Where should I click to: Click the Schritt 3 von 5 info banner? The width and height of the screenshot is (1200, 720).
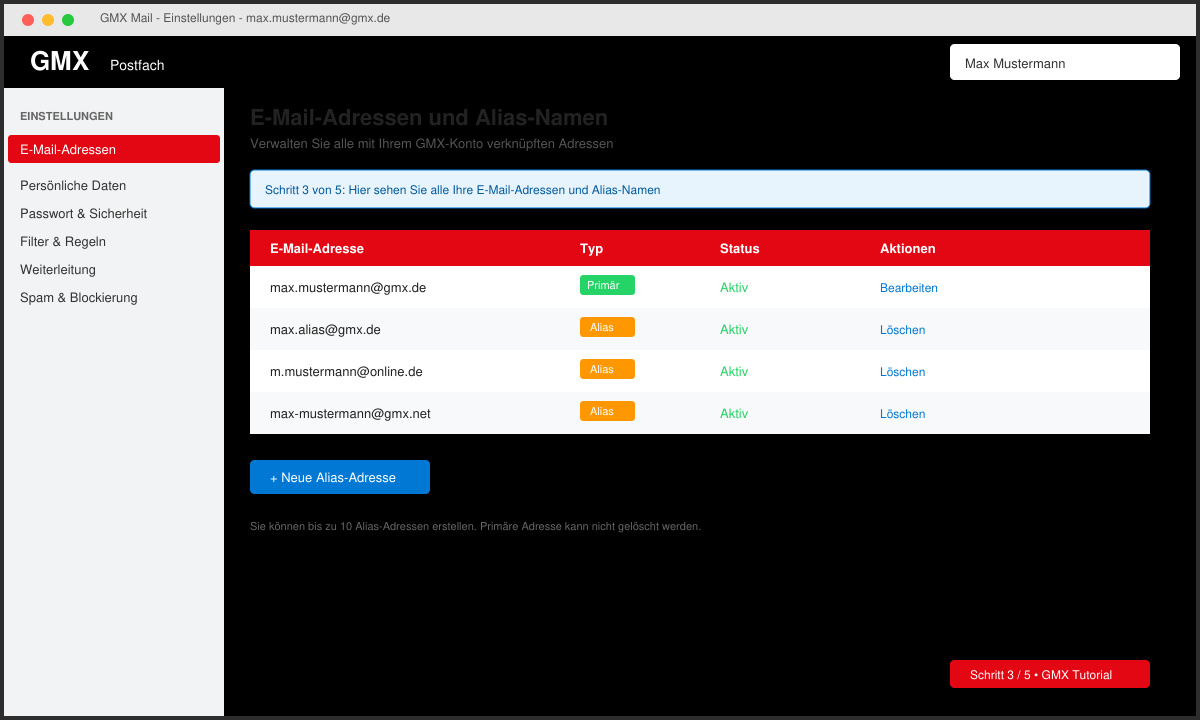700,189
